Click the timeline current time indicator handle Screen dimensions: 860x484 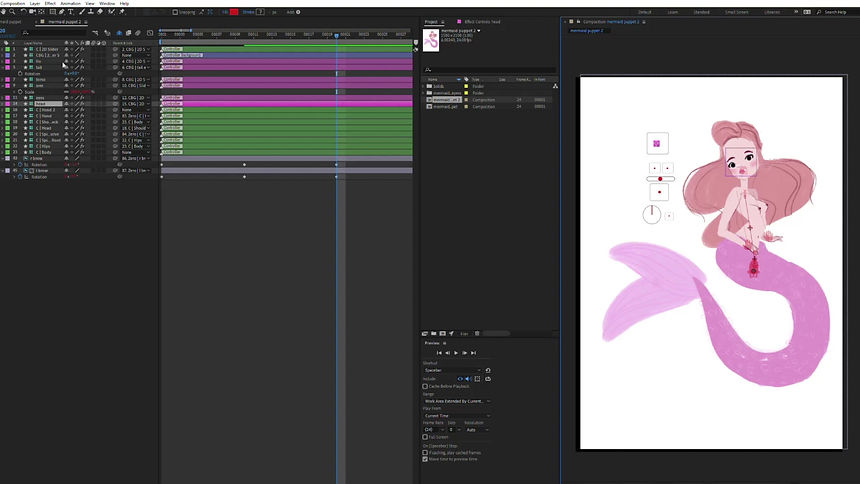[336, 35]
